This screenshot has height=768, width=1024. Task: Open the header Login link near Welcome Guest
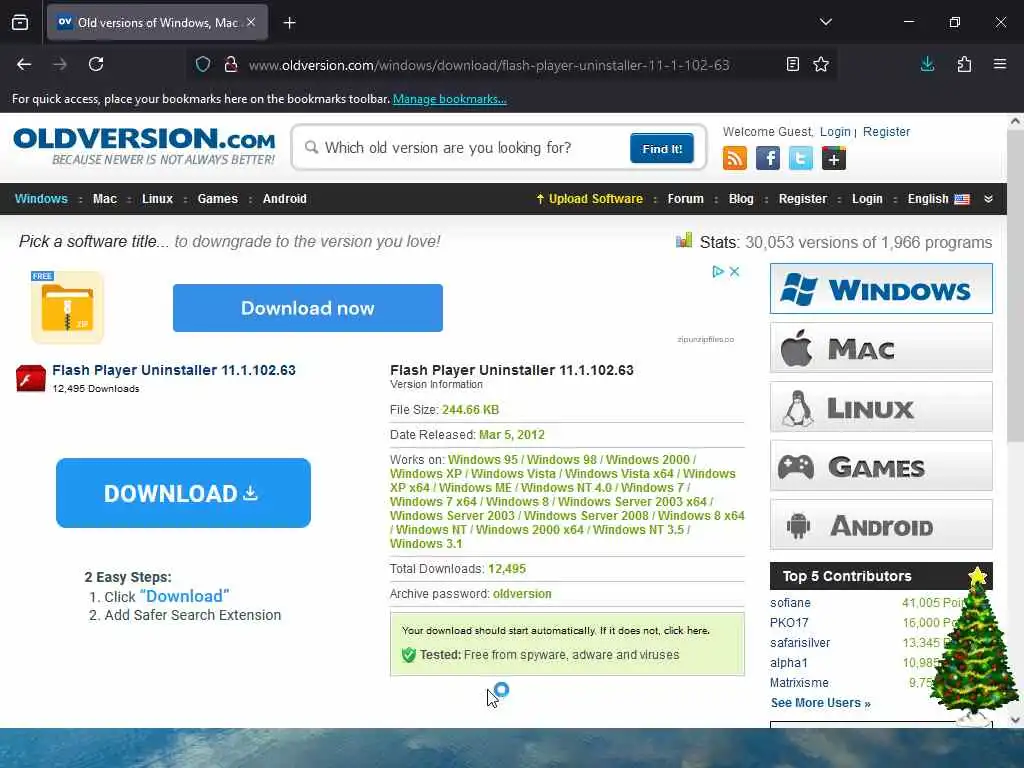coord(835,132)
